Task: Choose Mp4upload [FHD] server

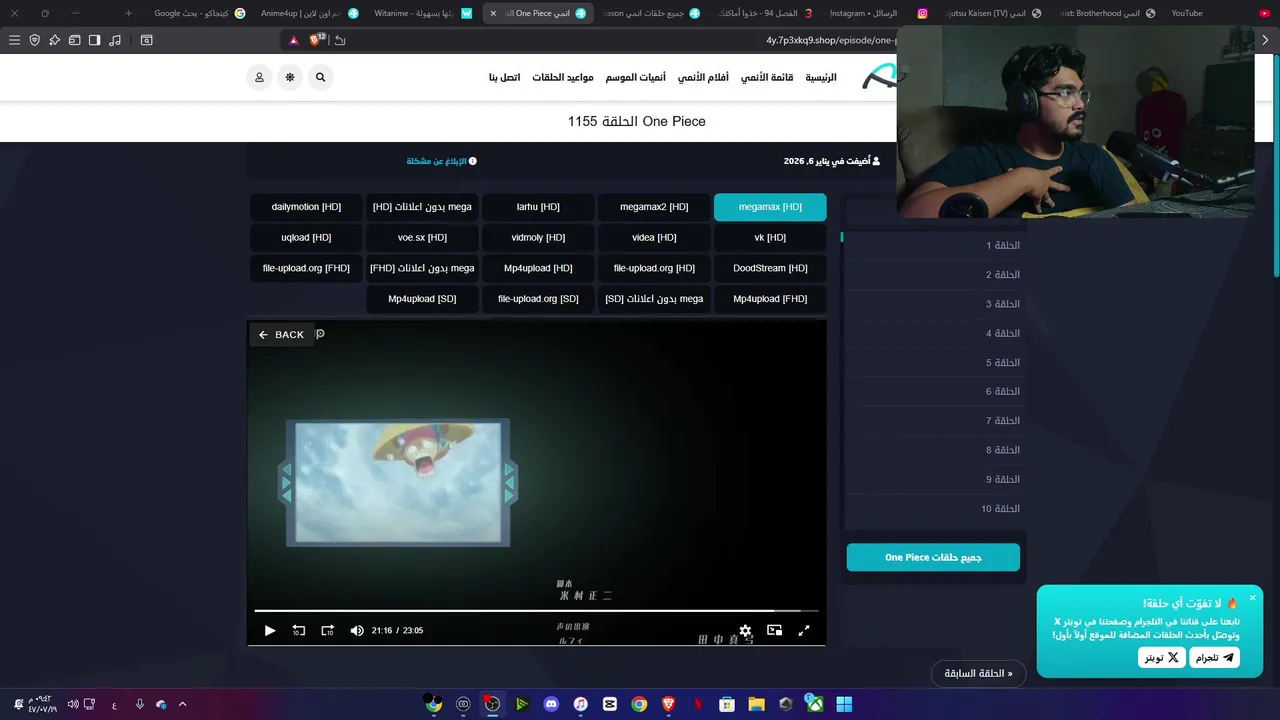Action: 770,299
